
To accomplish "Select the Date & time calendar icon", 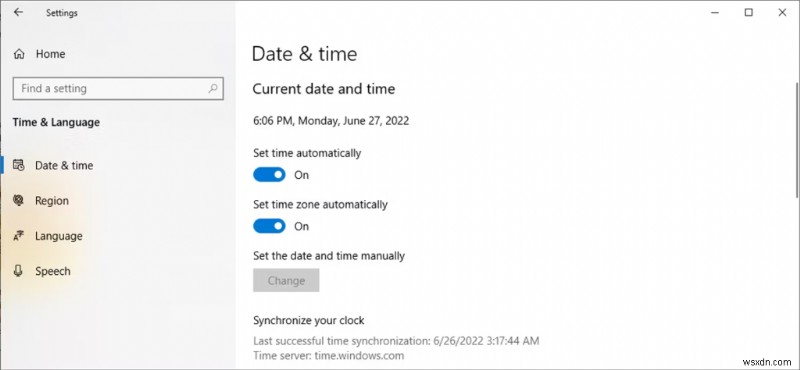I will (x=19, y=165).
